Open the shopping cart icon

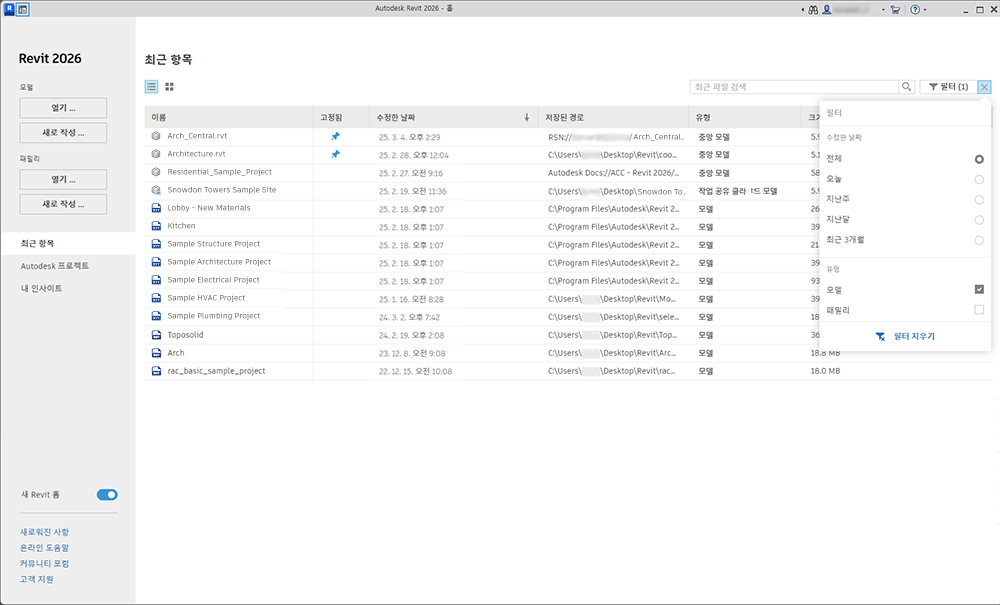(x=895, y=10)
